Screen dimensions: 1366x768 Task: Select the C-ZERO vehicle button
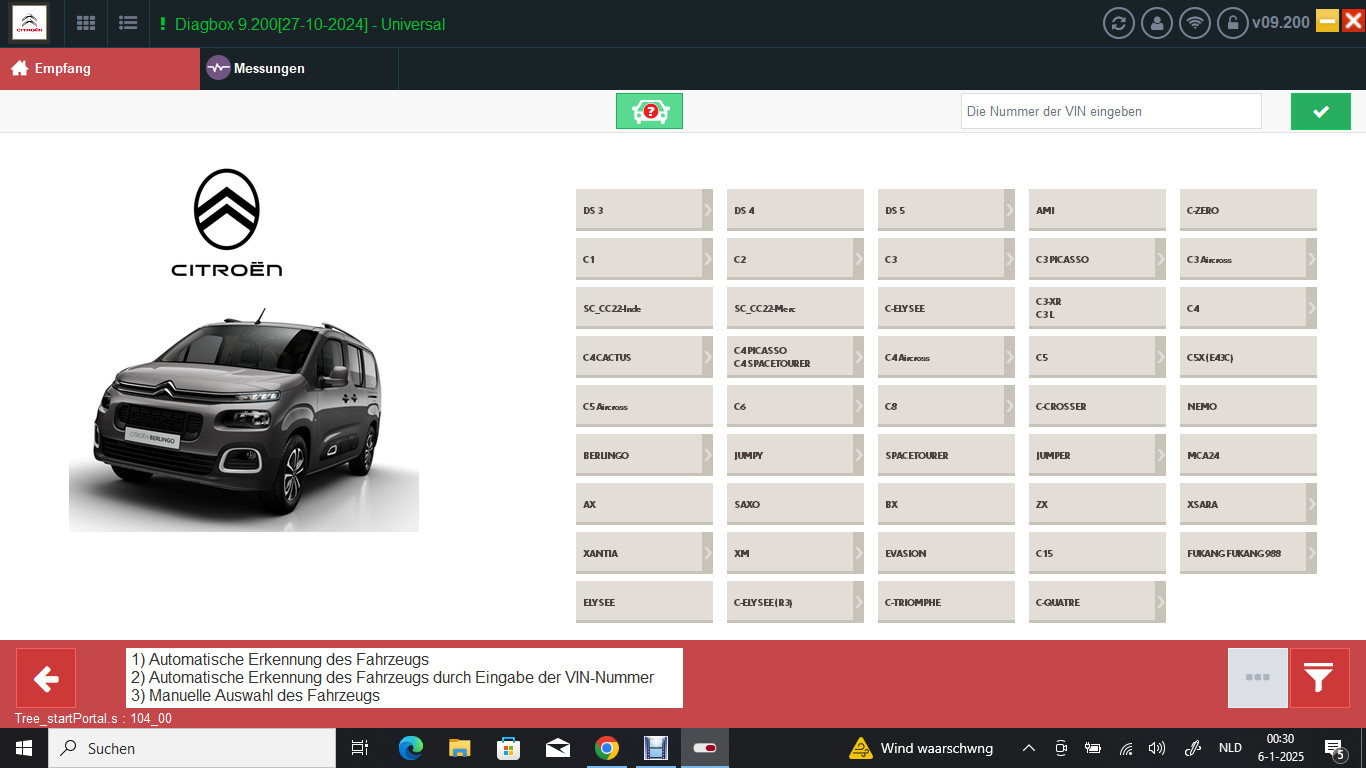point(1248,210)
